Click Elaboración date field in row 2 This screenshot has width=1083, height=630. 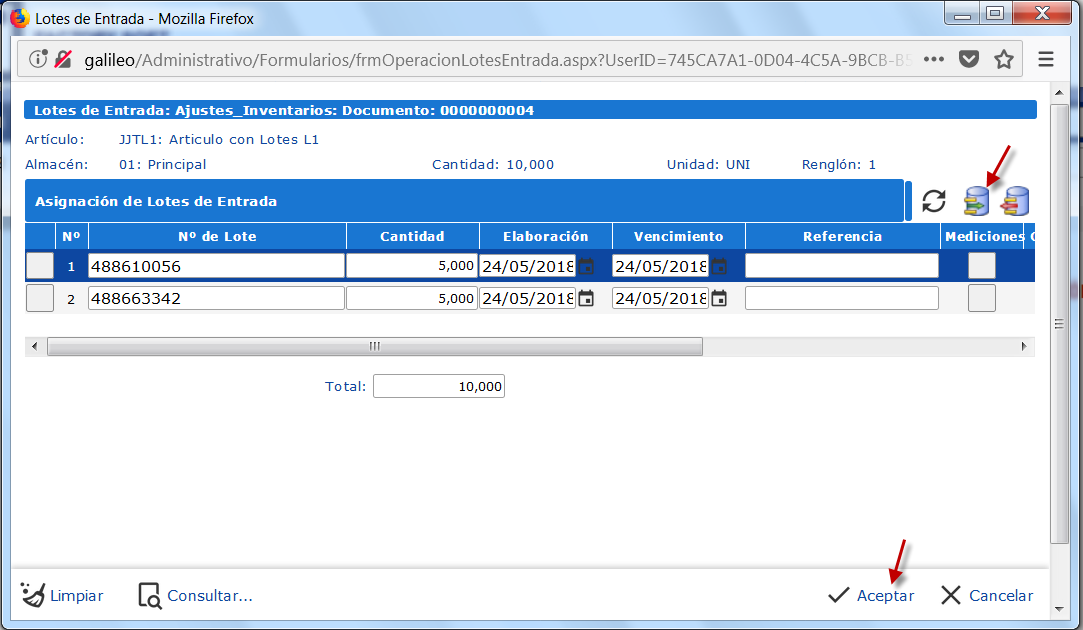[528, 298]
